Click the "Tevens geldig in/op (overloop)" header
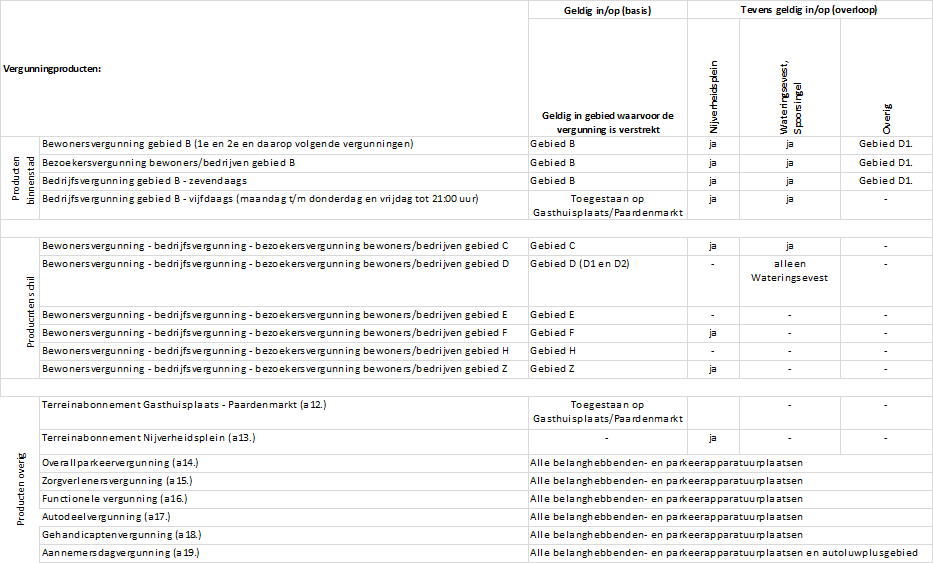This screenshot has width=933, height=563. coord(810,9)
